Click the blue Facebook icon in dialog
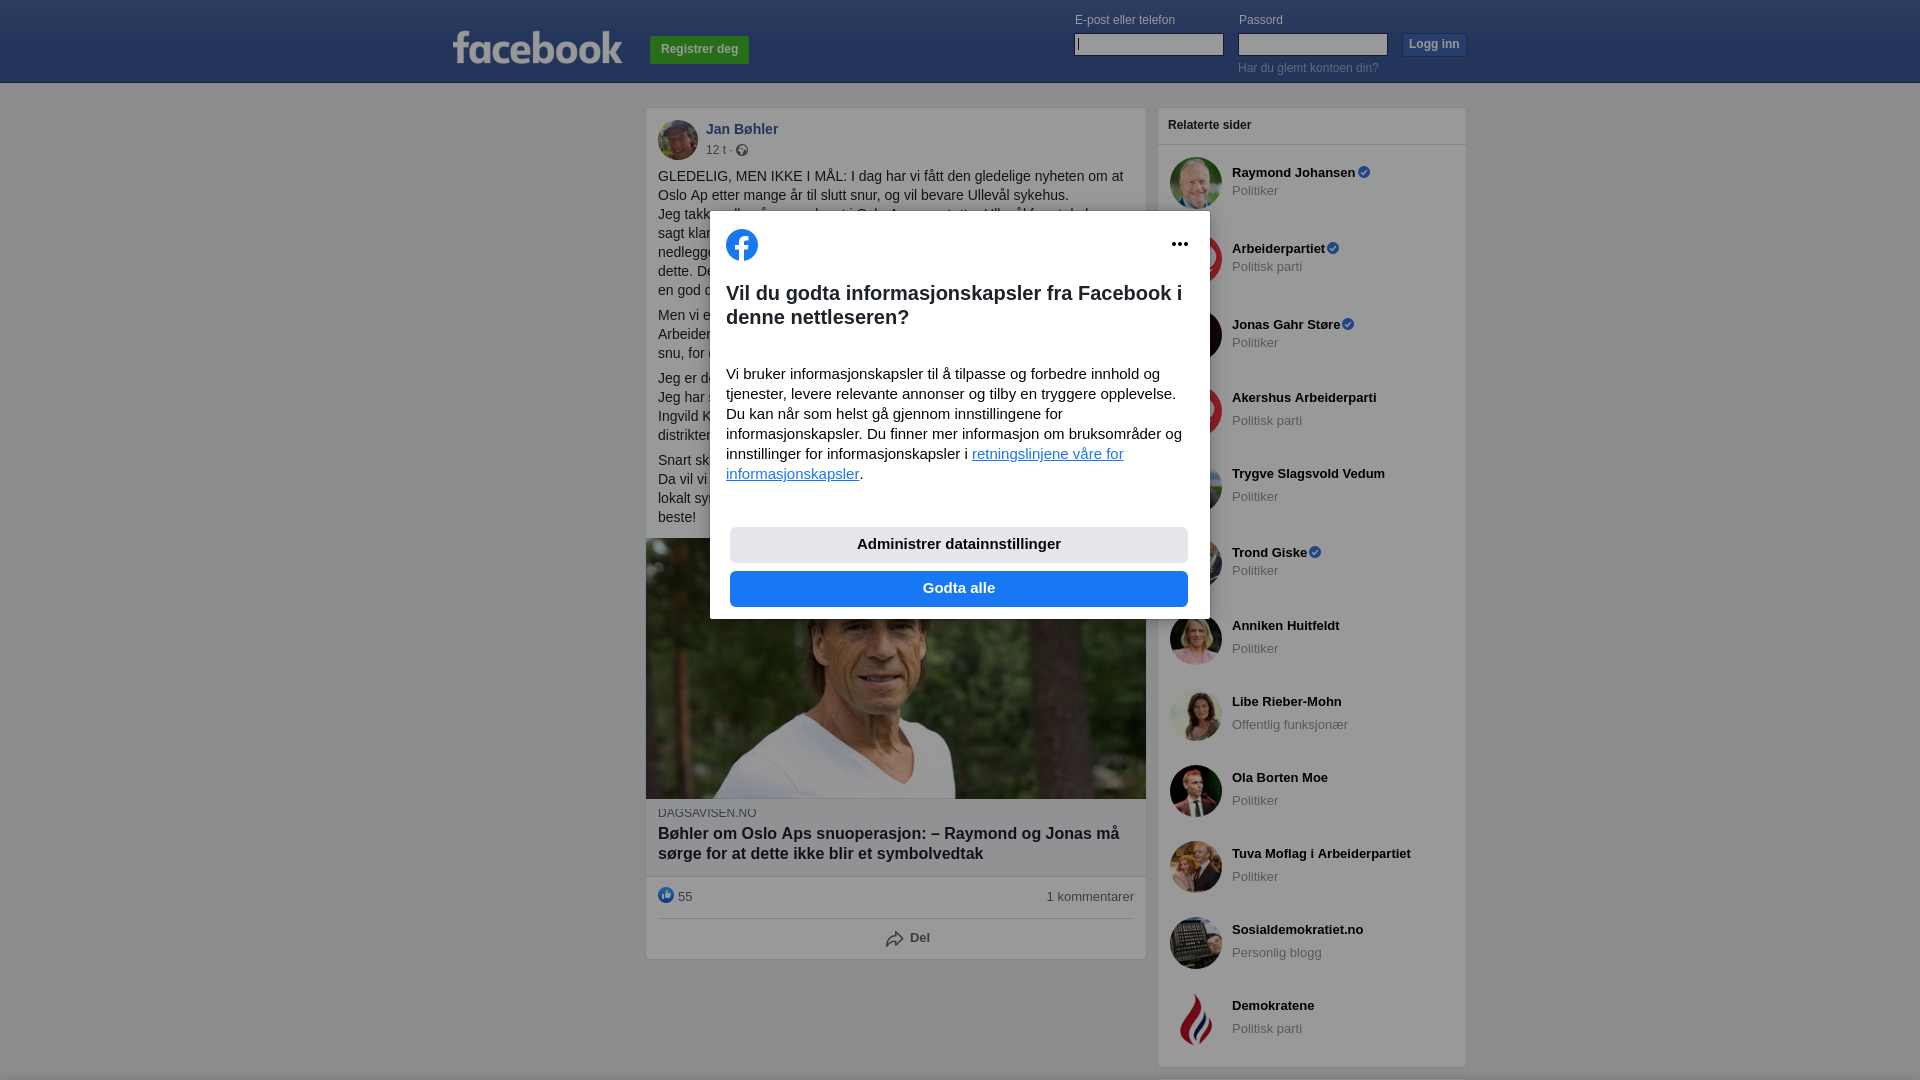Image resolution: width=1920 pixels, height=1080 pixels. (x=742, y=245)
